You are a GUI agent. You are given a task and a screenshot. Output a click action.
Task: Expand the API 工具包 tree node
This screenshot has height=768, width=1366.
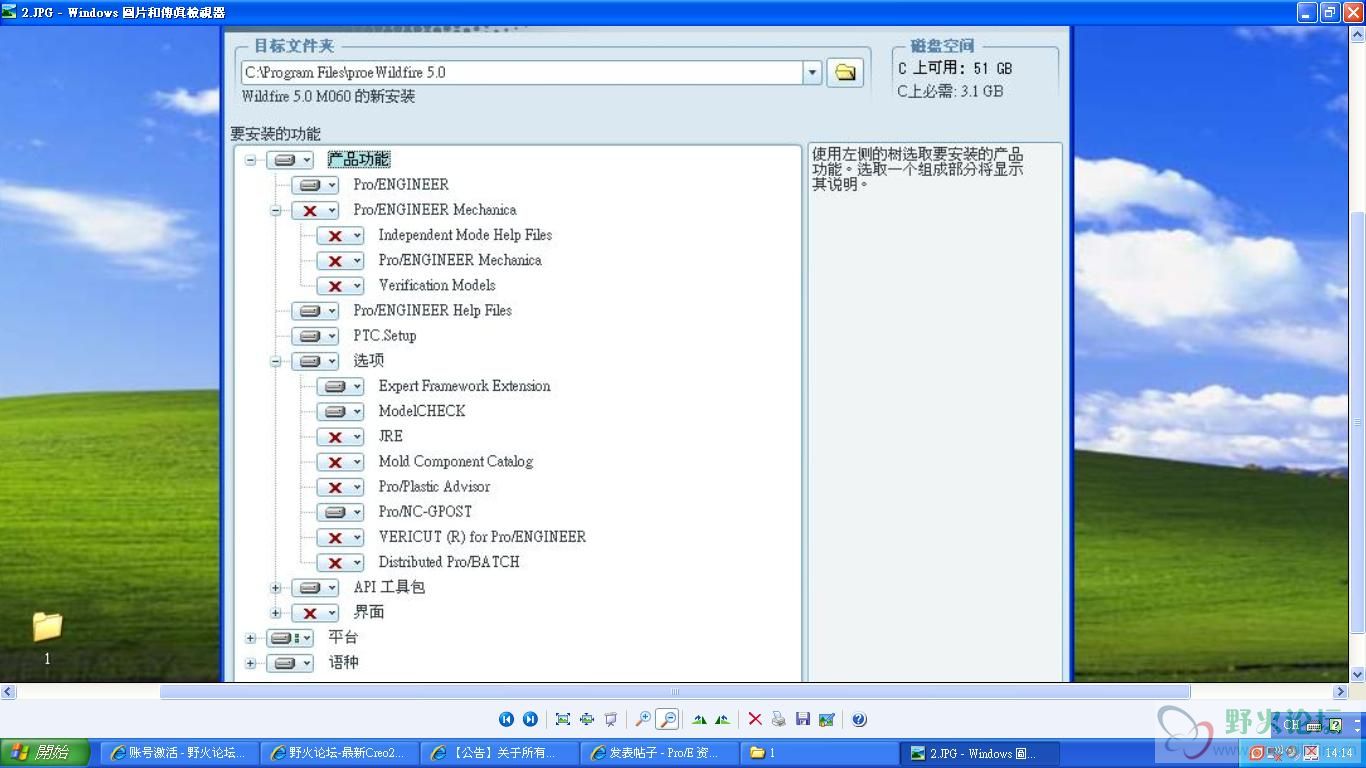276,588
